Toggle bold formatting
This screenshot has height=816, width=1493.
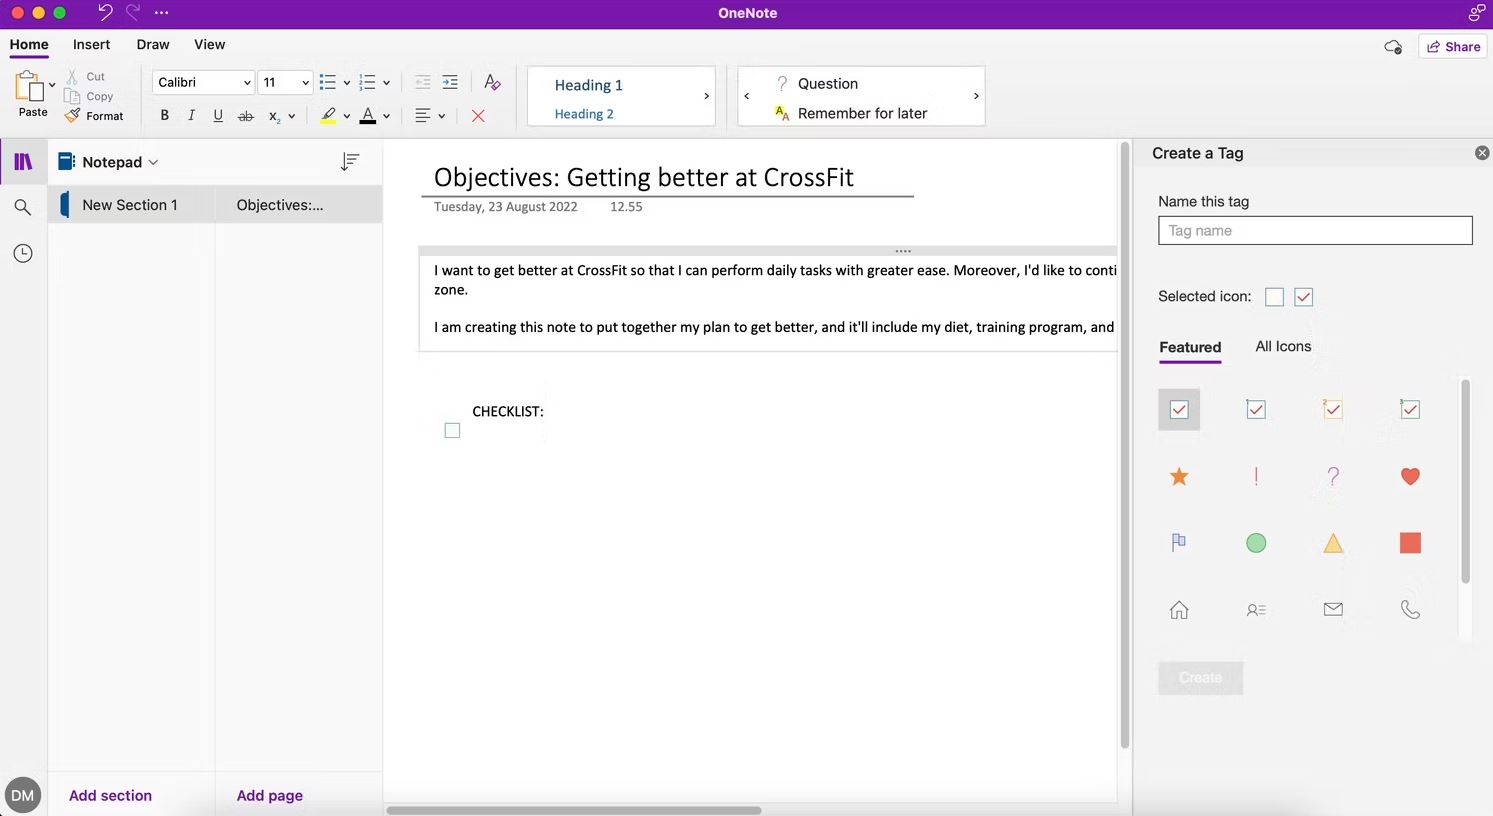pyautogui.click(x=165, y=116)
